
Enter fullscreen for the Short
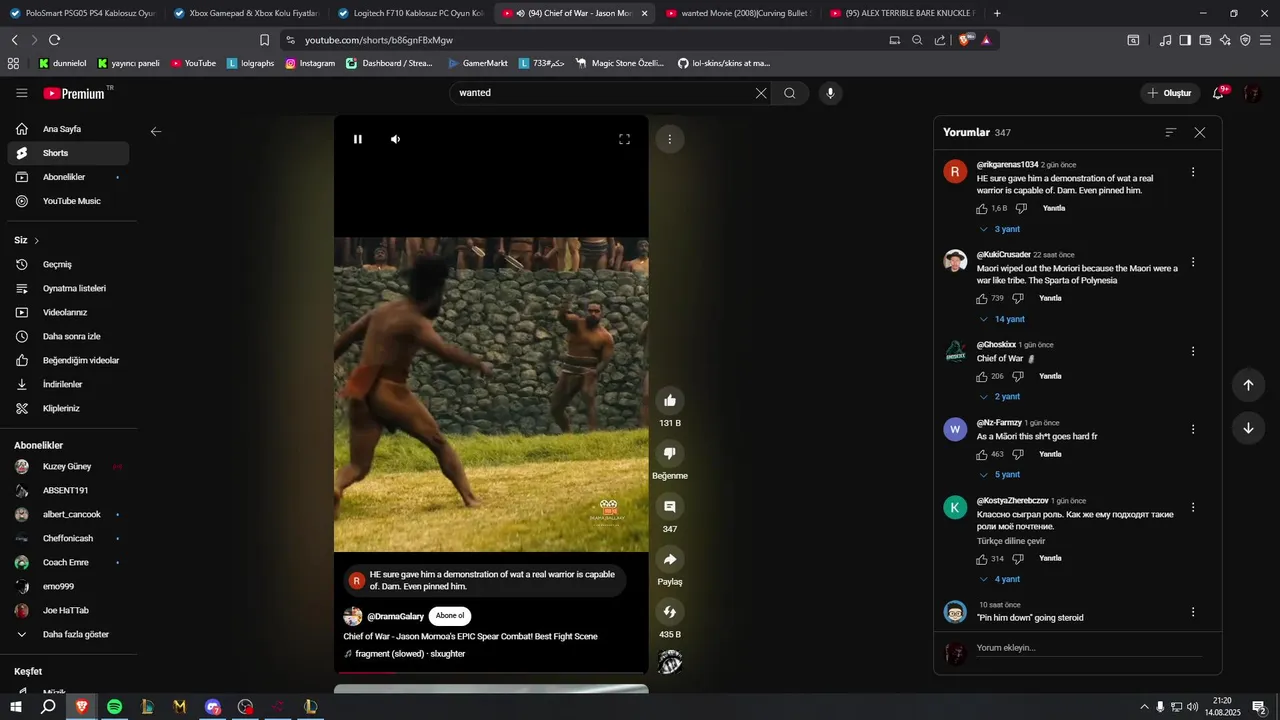[624, 139]
